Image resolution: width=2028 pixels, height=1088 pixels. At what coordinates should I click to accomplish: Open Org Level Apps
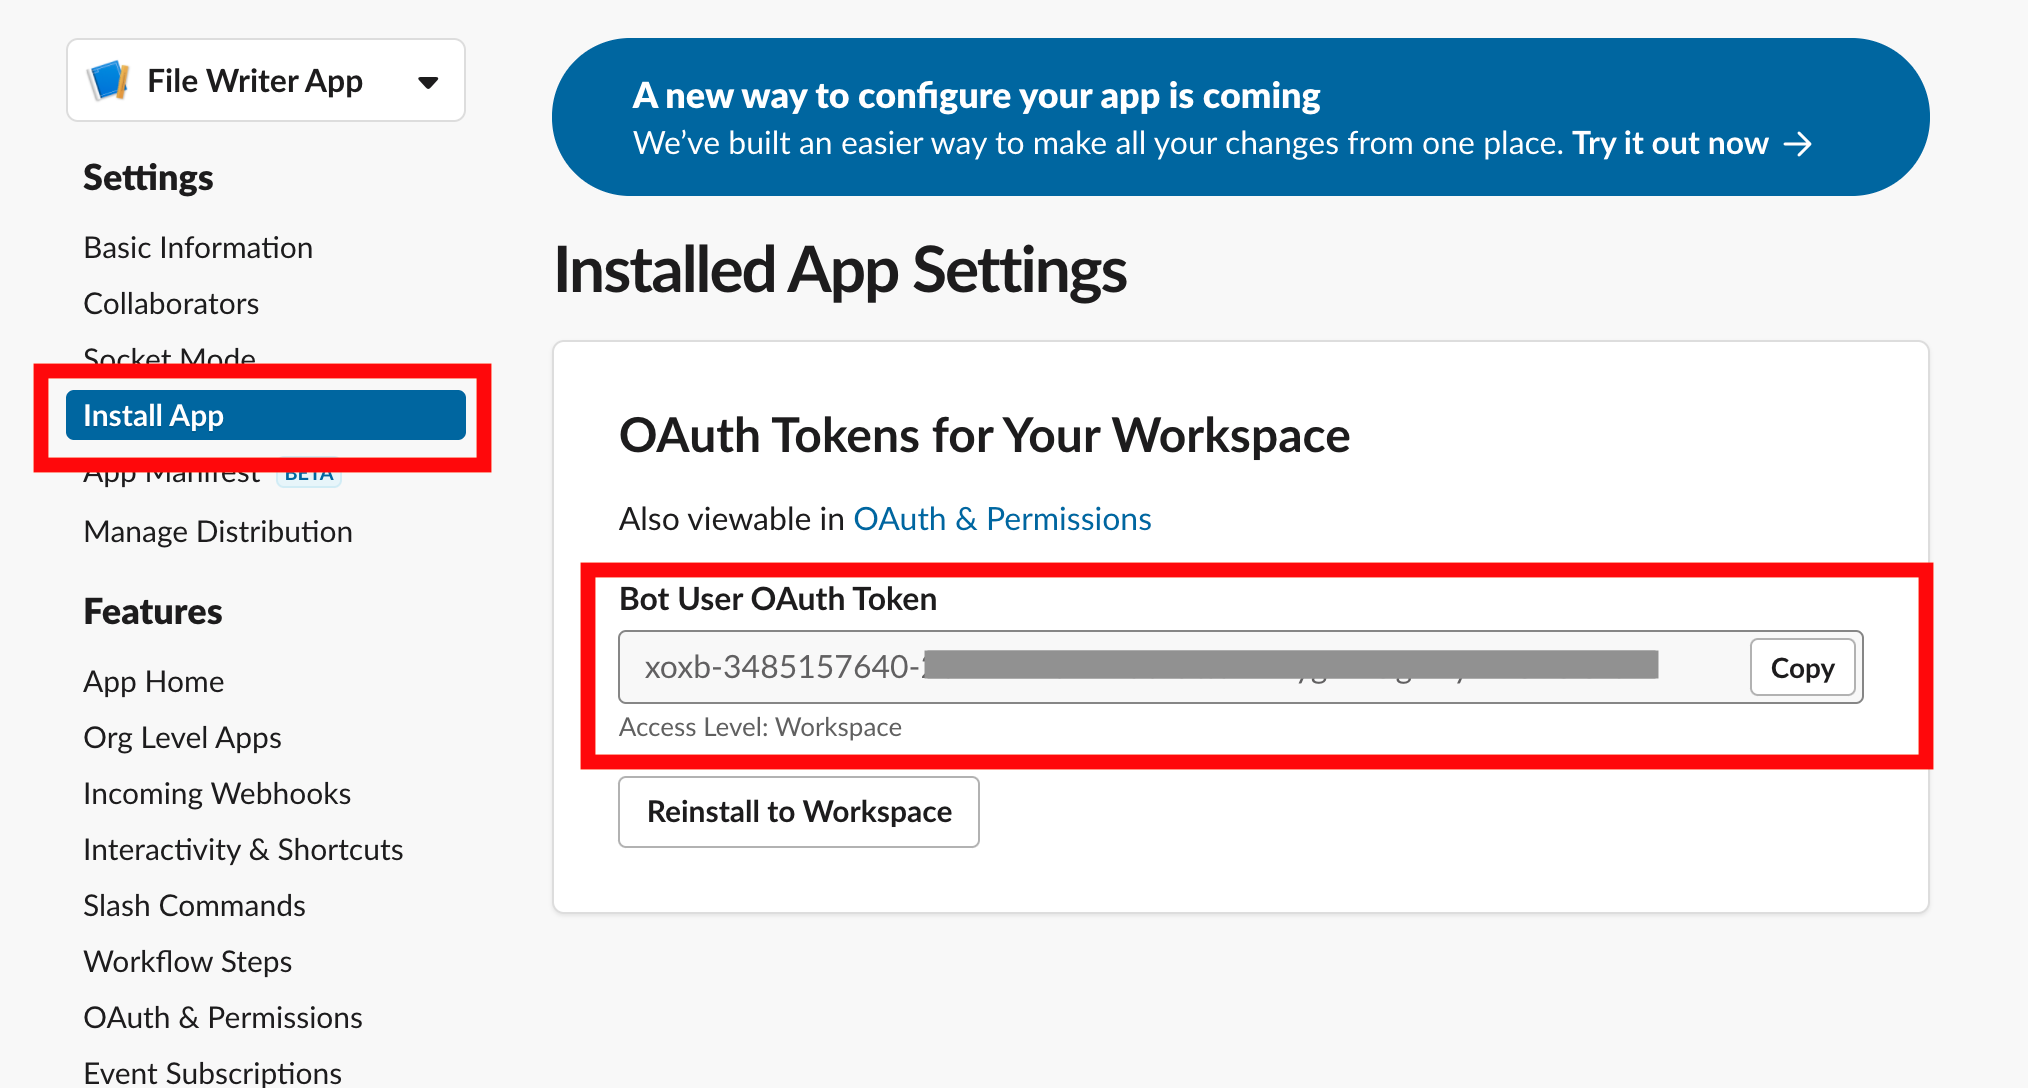coord(182,738)
